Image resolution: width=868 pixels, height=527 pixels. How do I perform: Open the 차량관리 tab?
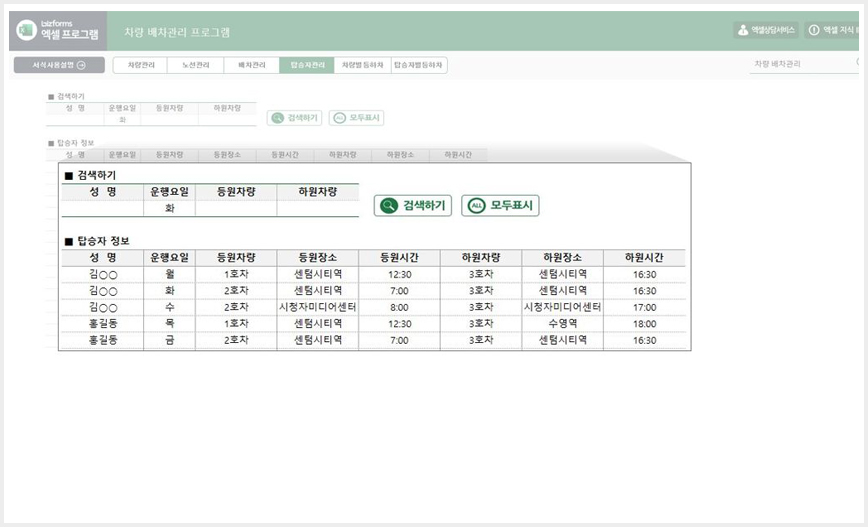point(141,65)
